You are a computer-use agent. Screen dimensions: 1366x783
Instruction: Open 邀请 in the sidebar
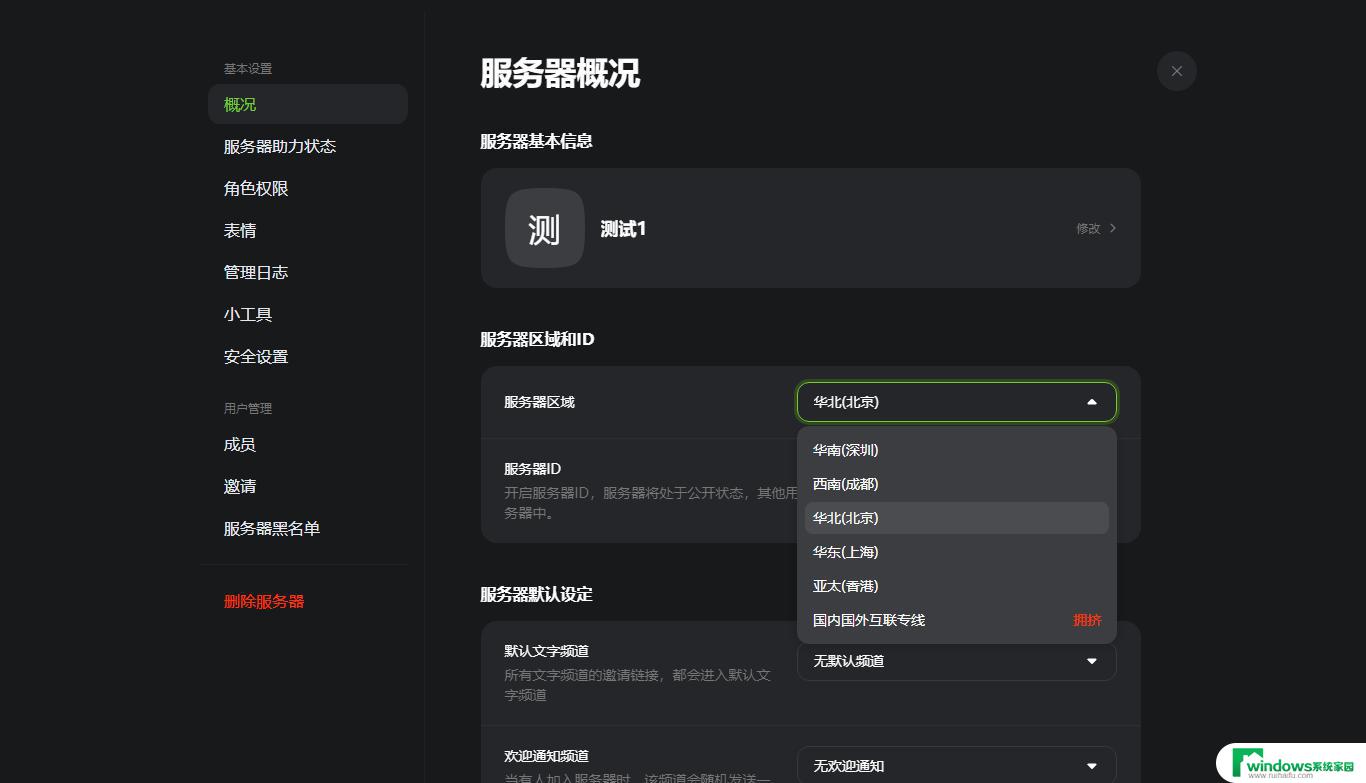(x=308, y=486)
